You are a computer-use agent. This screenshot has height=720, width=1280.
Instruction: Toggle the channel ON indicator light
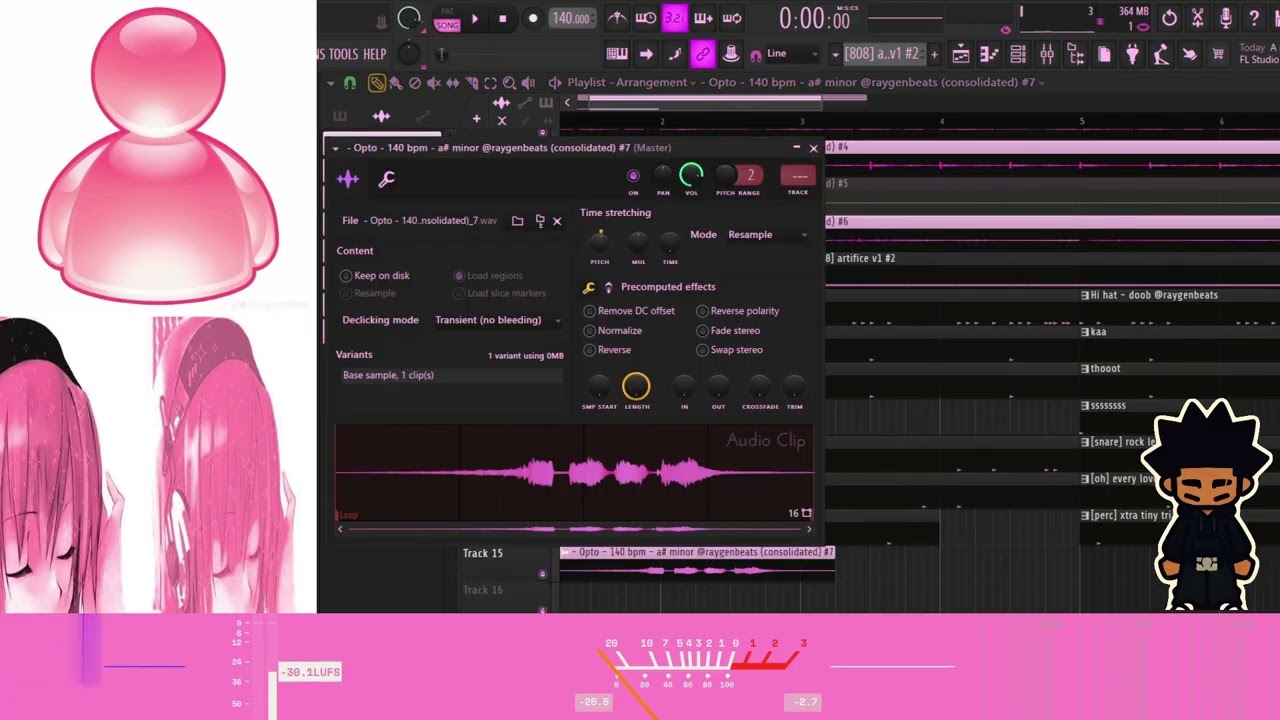click(x=633, y=176)
